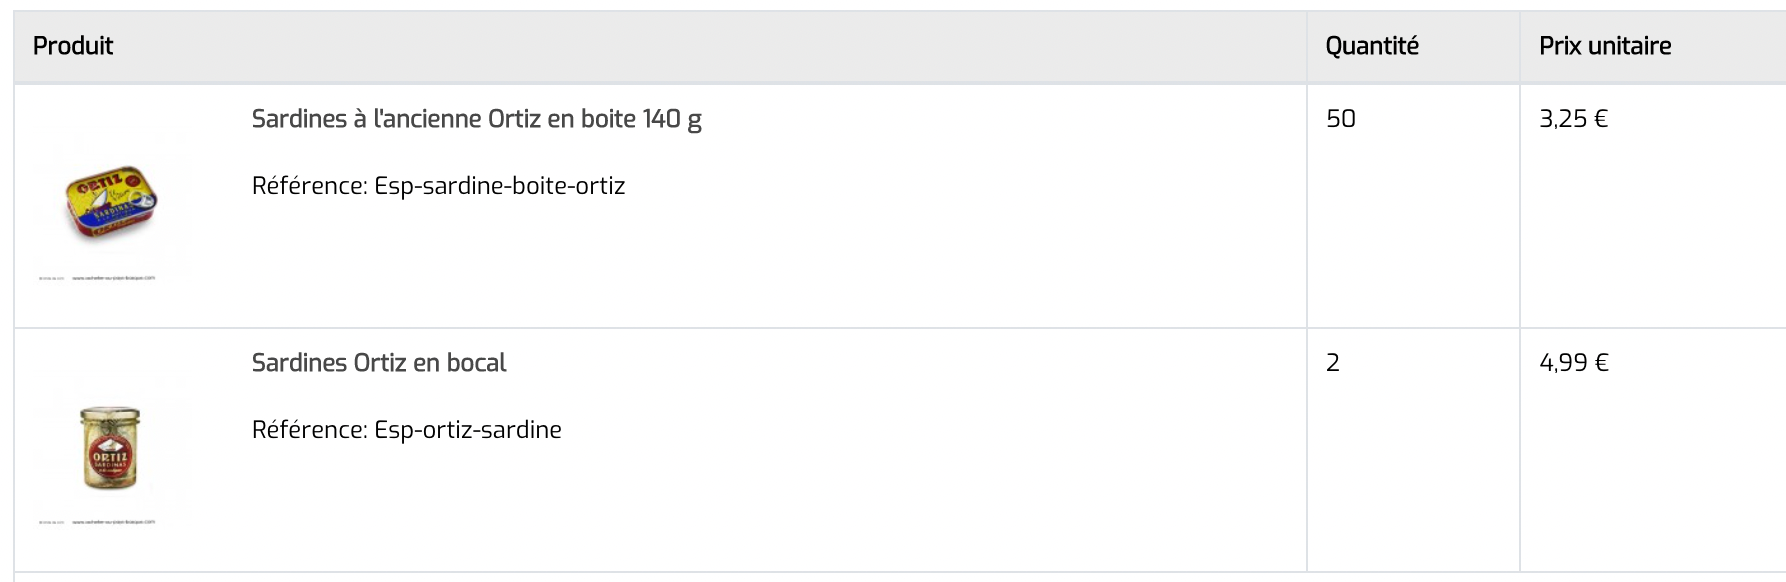Image resolution: width=1786 pixels, height=582 pixels.
Task: Click the 4,99 € unit price
Action: coord(1573,363)
